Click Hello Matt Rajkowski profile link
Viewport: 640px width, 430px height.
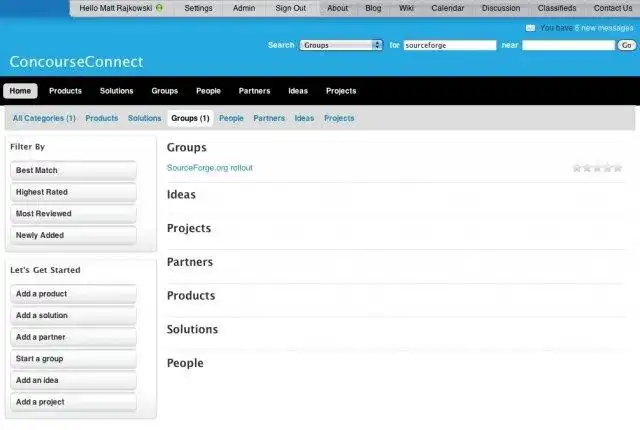(x=116, y=8)
